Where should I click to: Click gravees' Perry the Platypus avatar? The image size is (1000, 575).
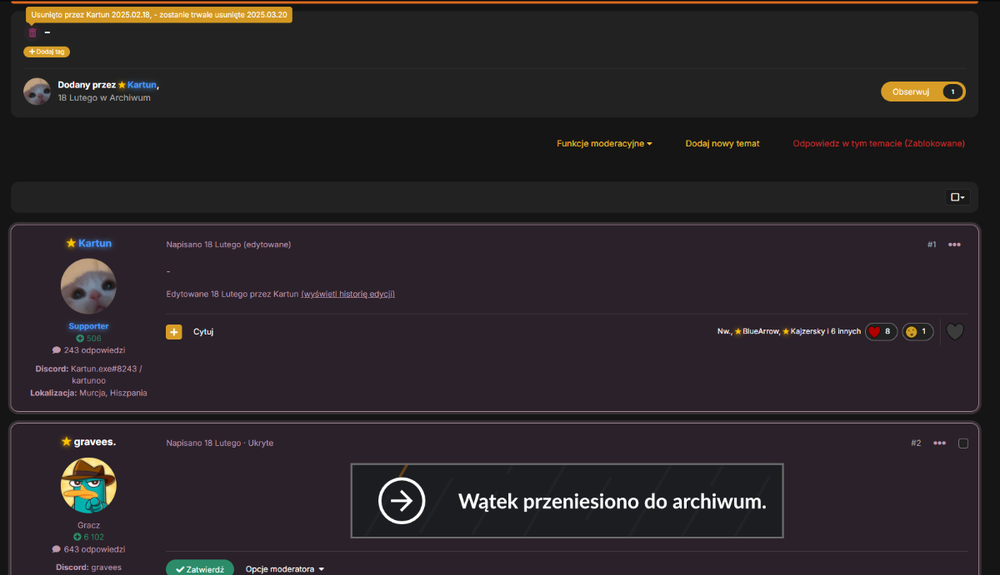[89, 485]
